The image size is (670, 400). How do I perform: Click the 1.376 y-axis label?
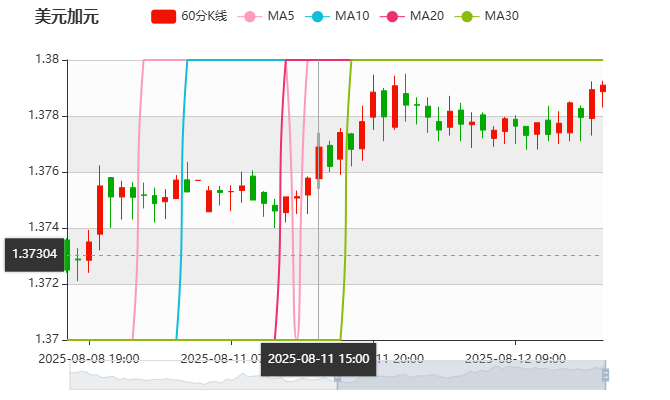(46, 172)
